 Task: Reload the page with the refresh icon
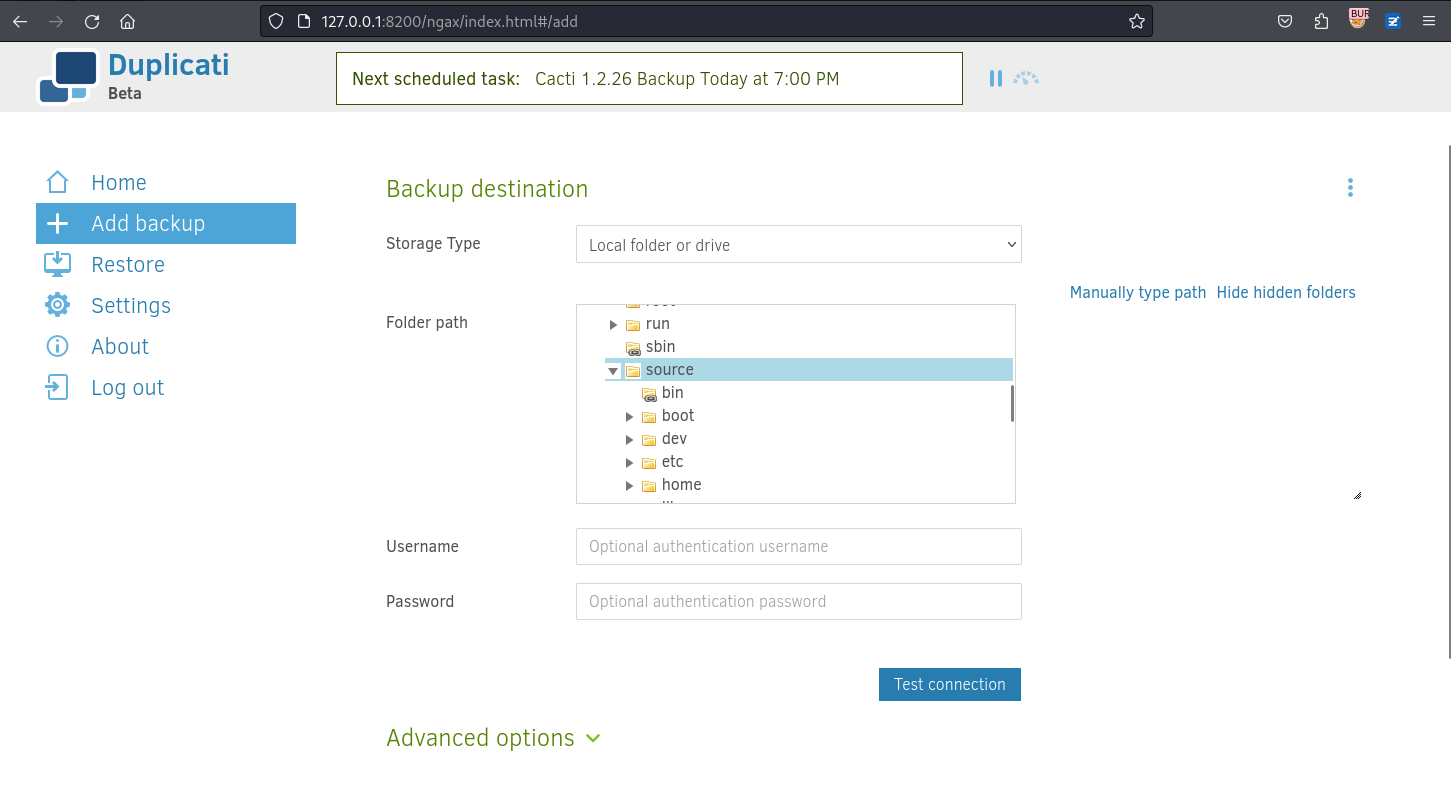pyautogui.click(x=92, y=21)
